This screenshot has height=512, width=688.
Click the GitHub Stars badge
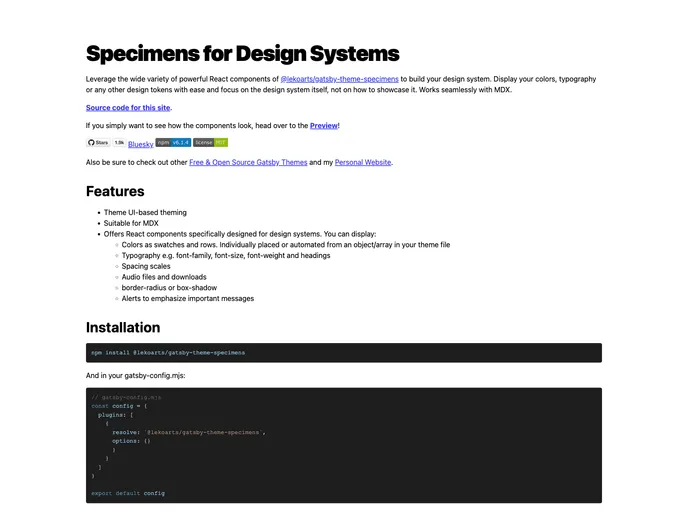[x=98, y=143]
